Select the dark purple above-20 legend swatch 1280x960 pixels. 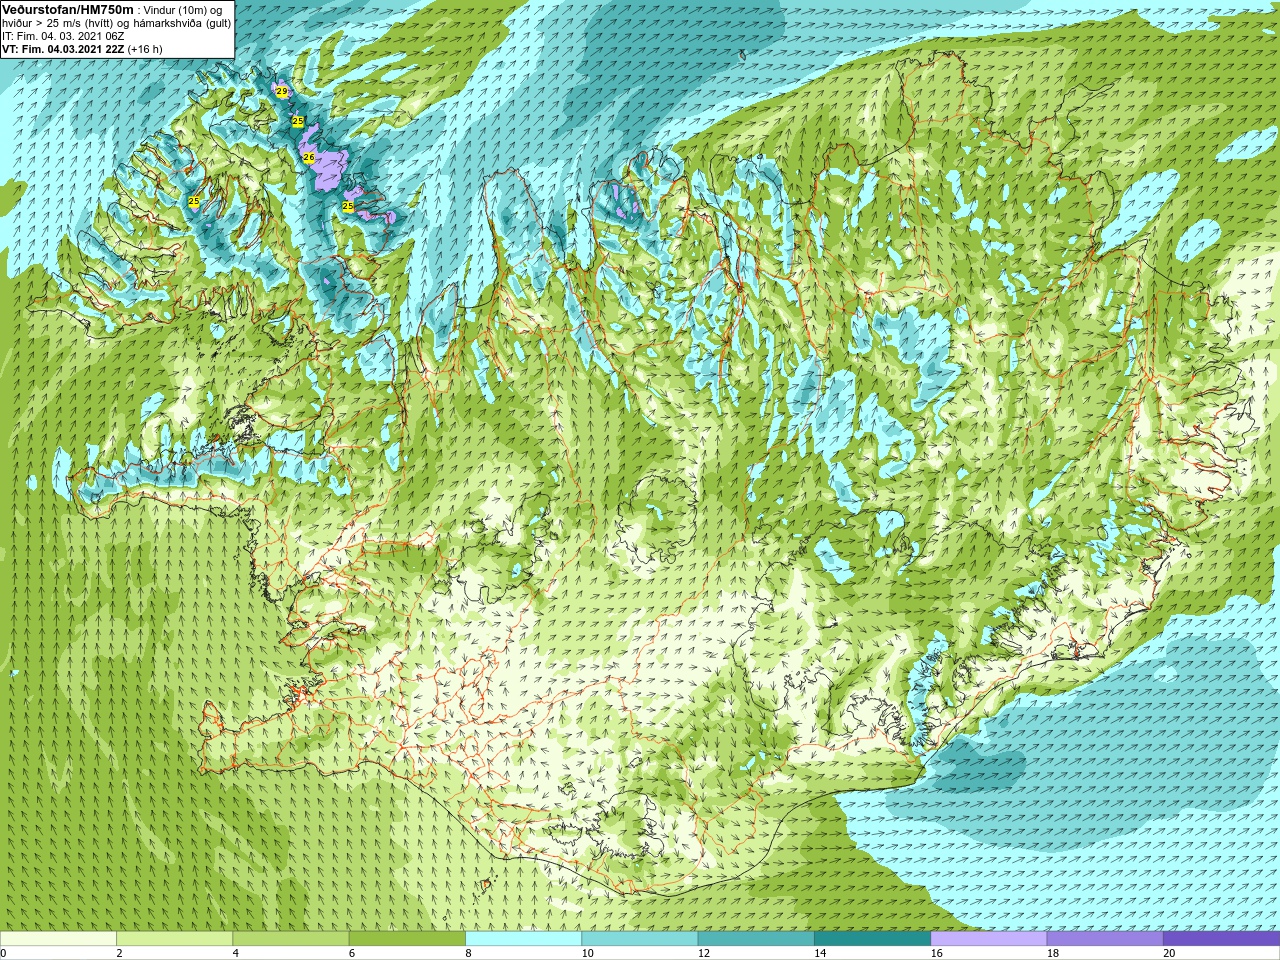click(x=1221, y=939)
